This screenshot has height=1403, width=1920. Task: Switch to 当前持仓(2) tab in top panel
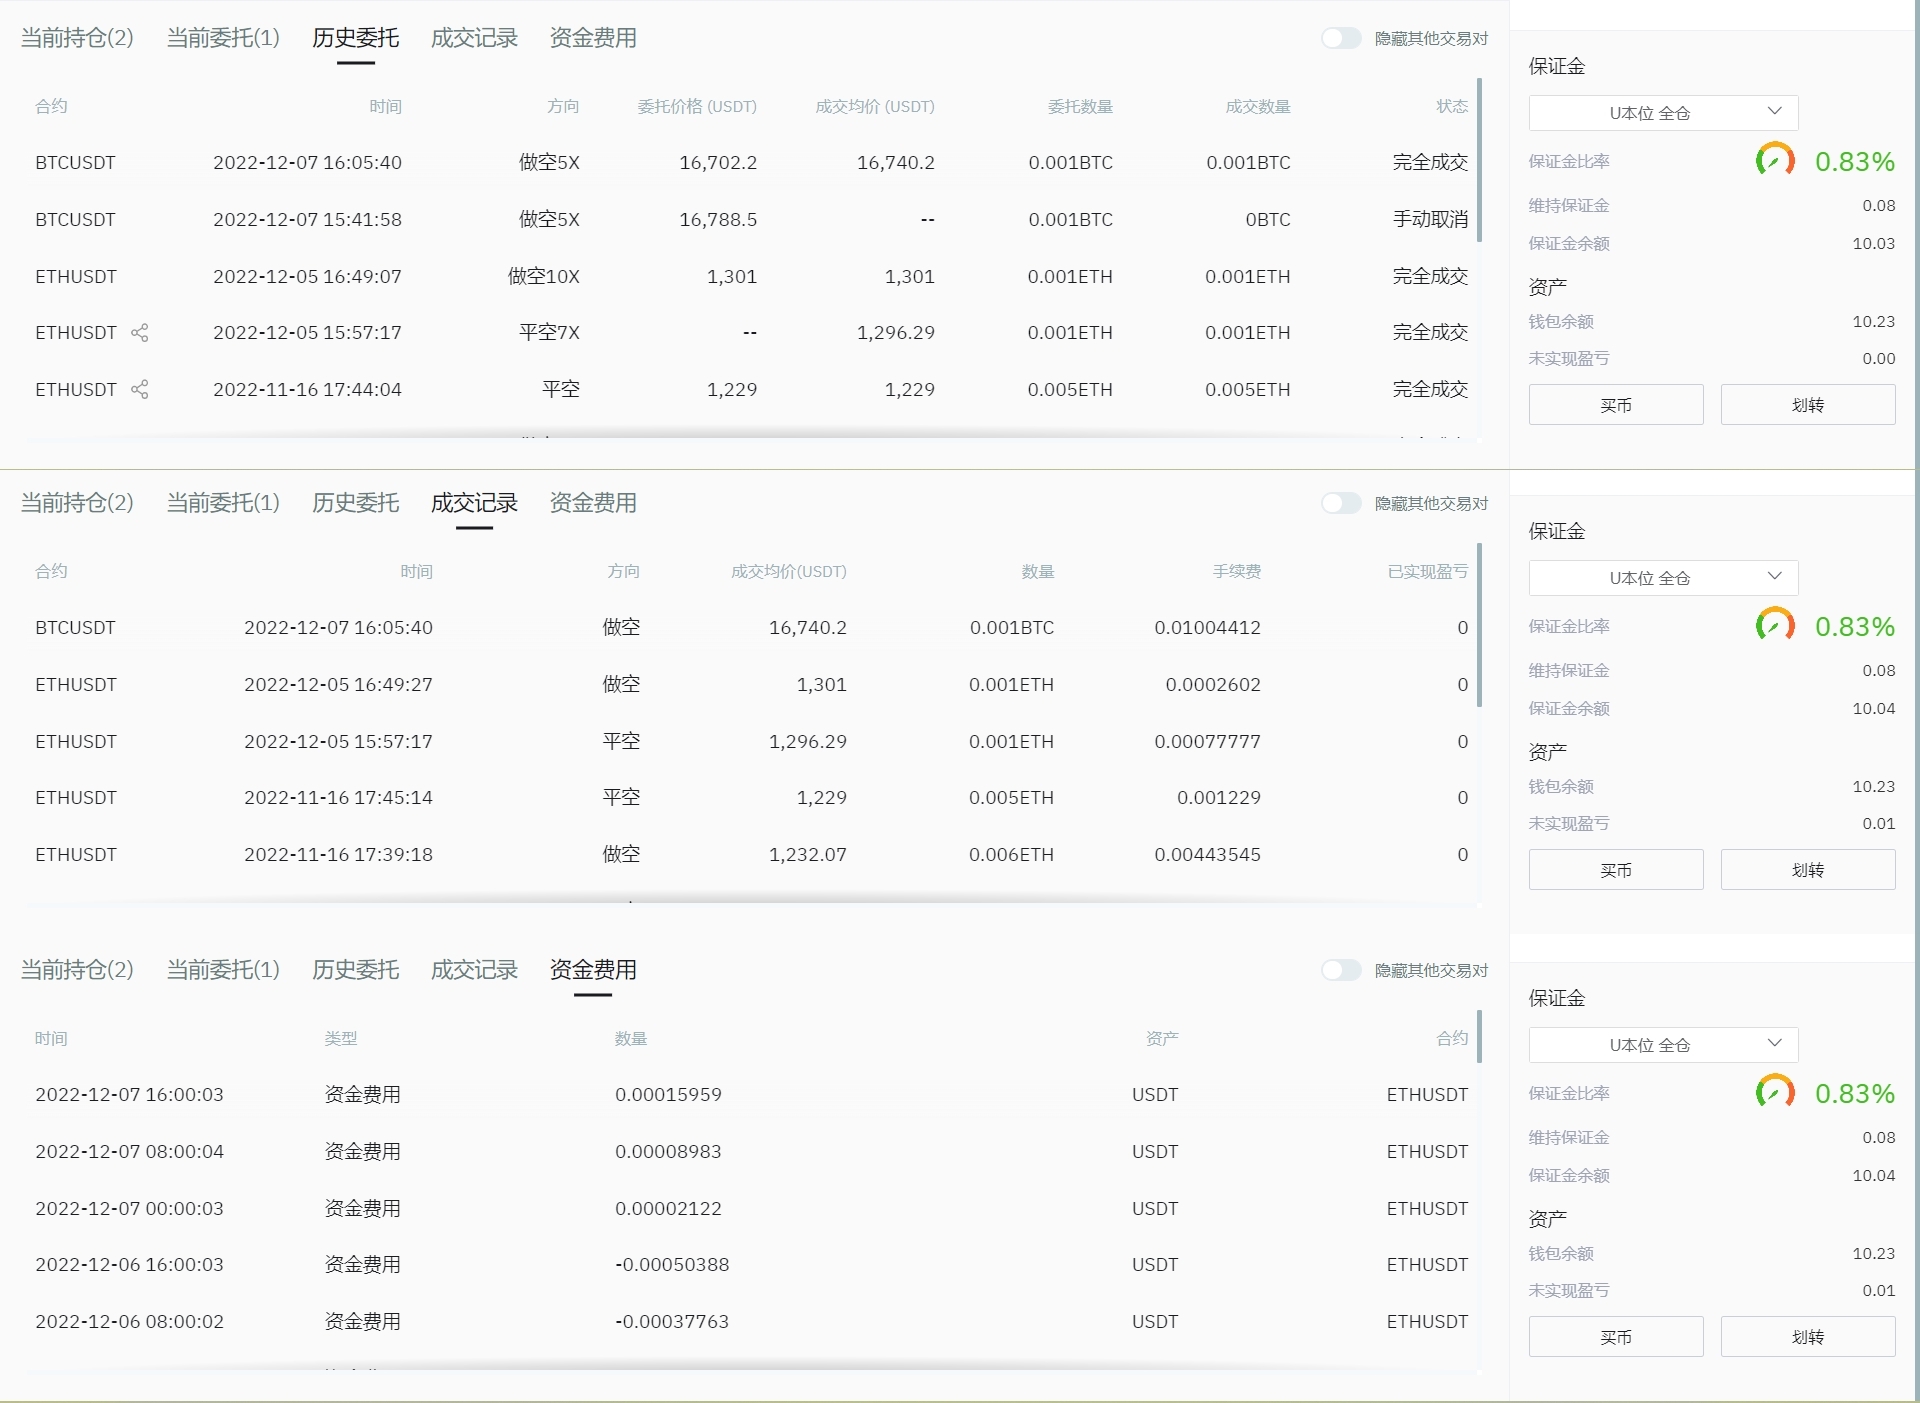tap(77, 38)
